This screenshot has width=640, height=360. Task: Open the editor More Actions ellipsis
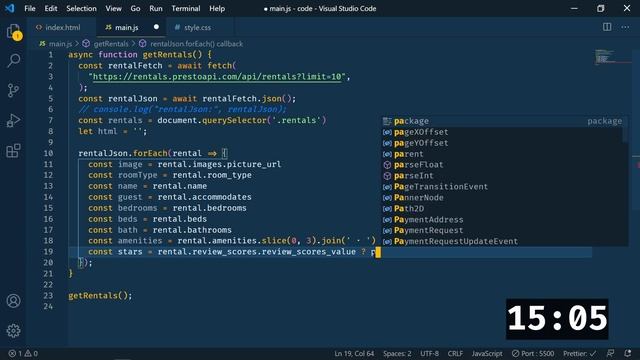625,27
